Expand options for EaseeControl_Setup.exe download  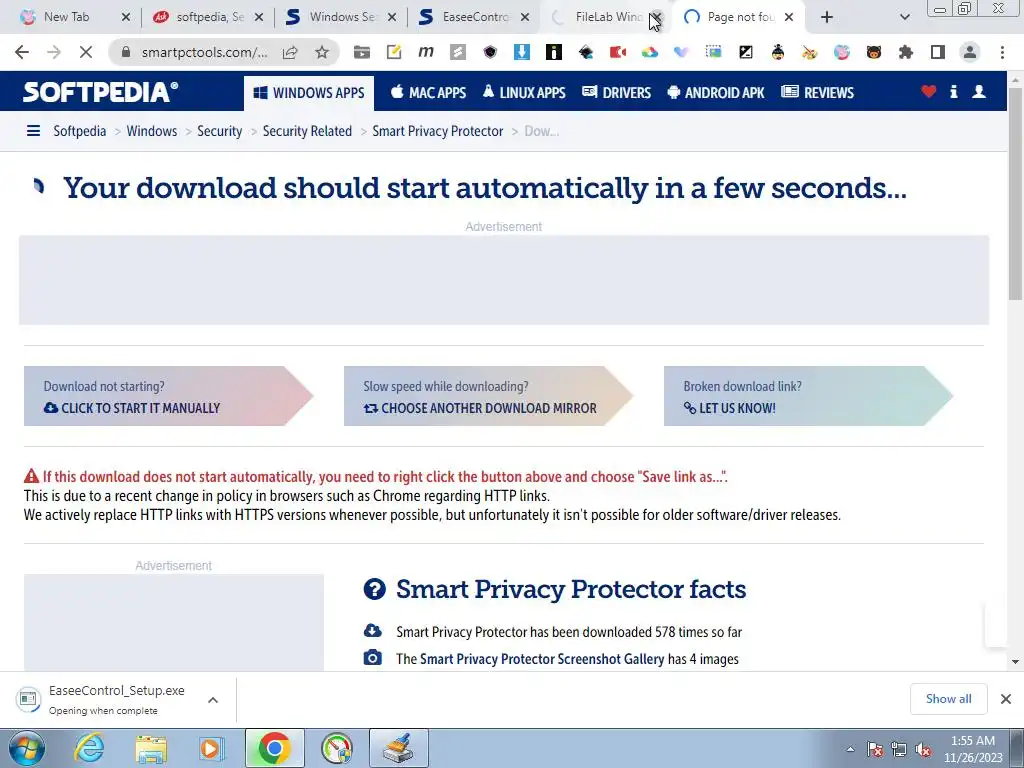213,700
